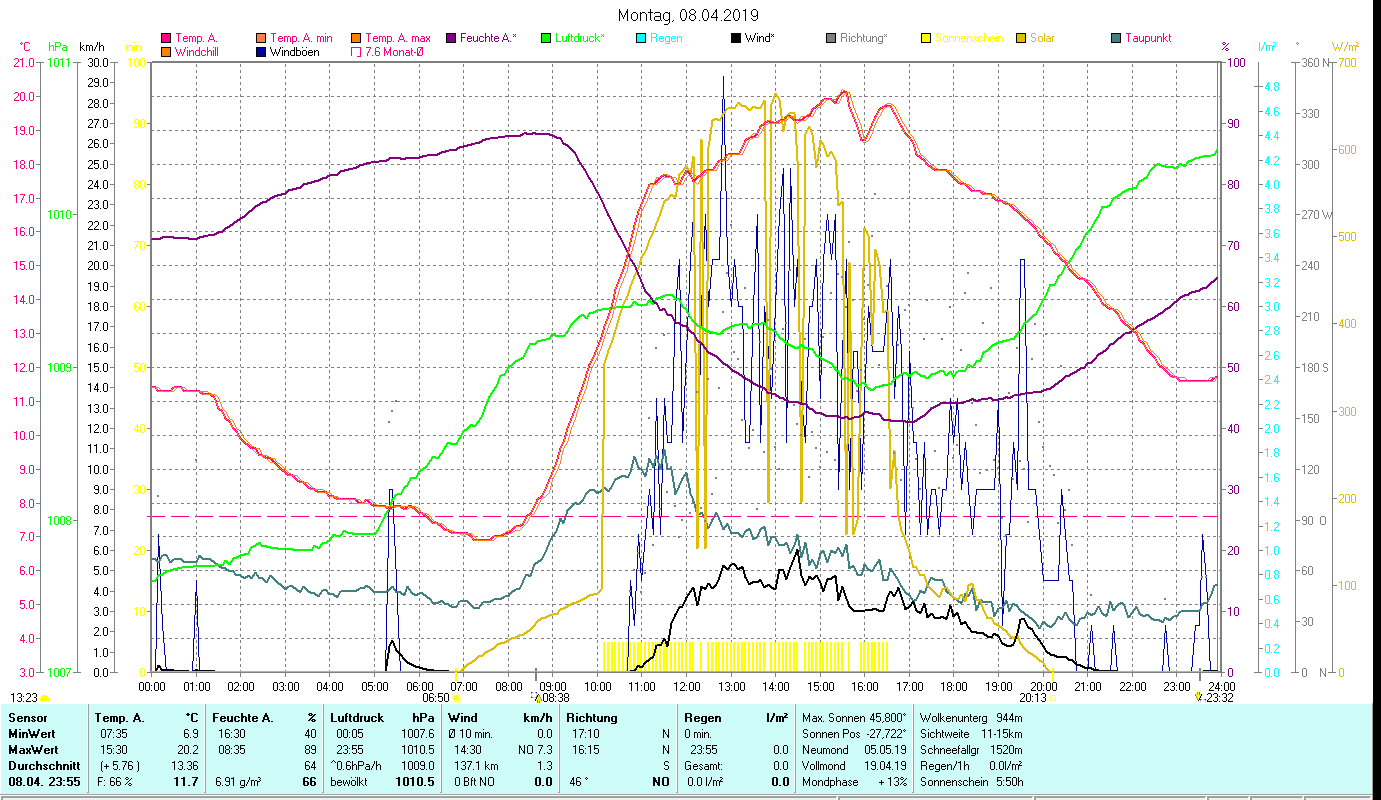This screenshot has height=800, width=1381.
Task: Click the Taupunkt legend label
Action: click(x=1148, y=39)
